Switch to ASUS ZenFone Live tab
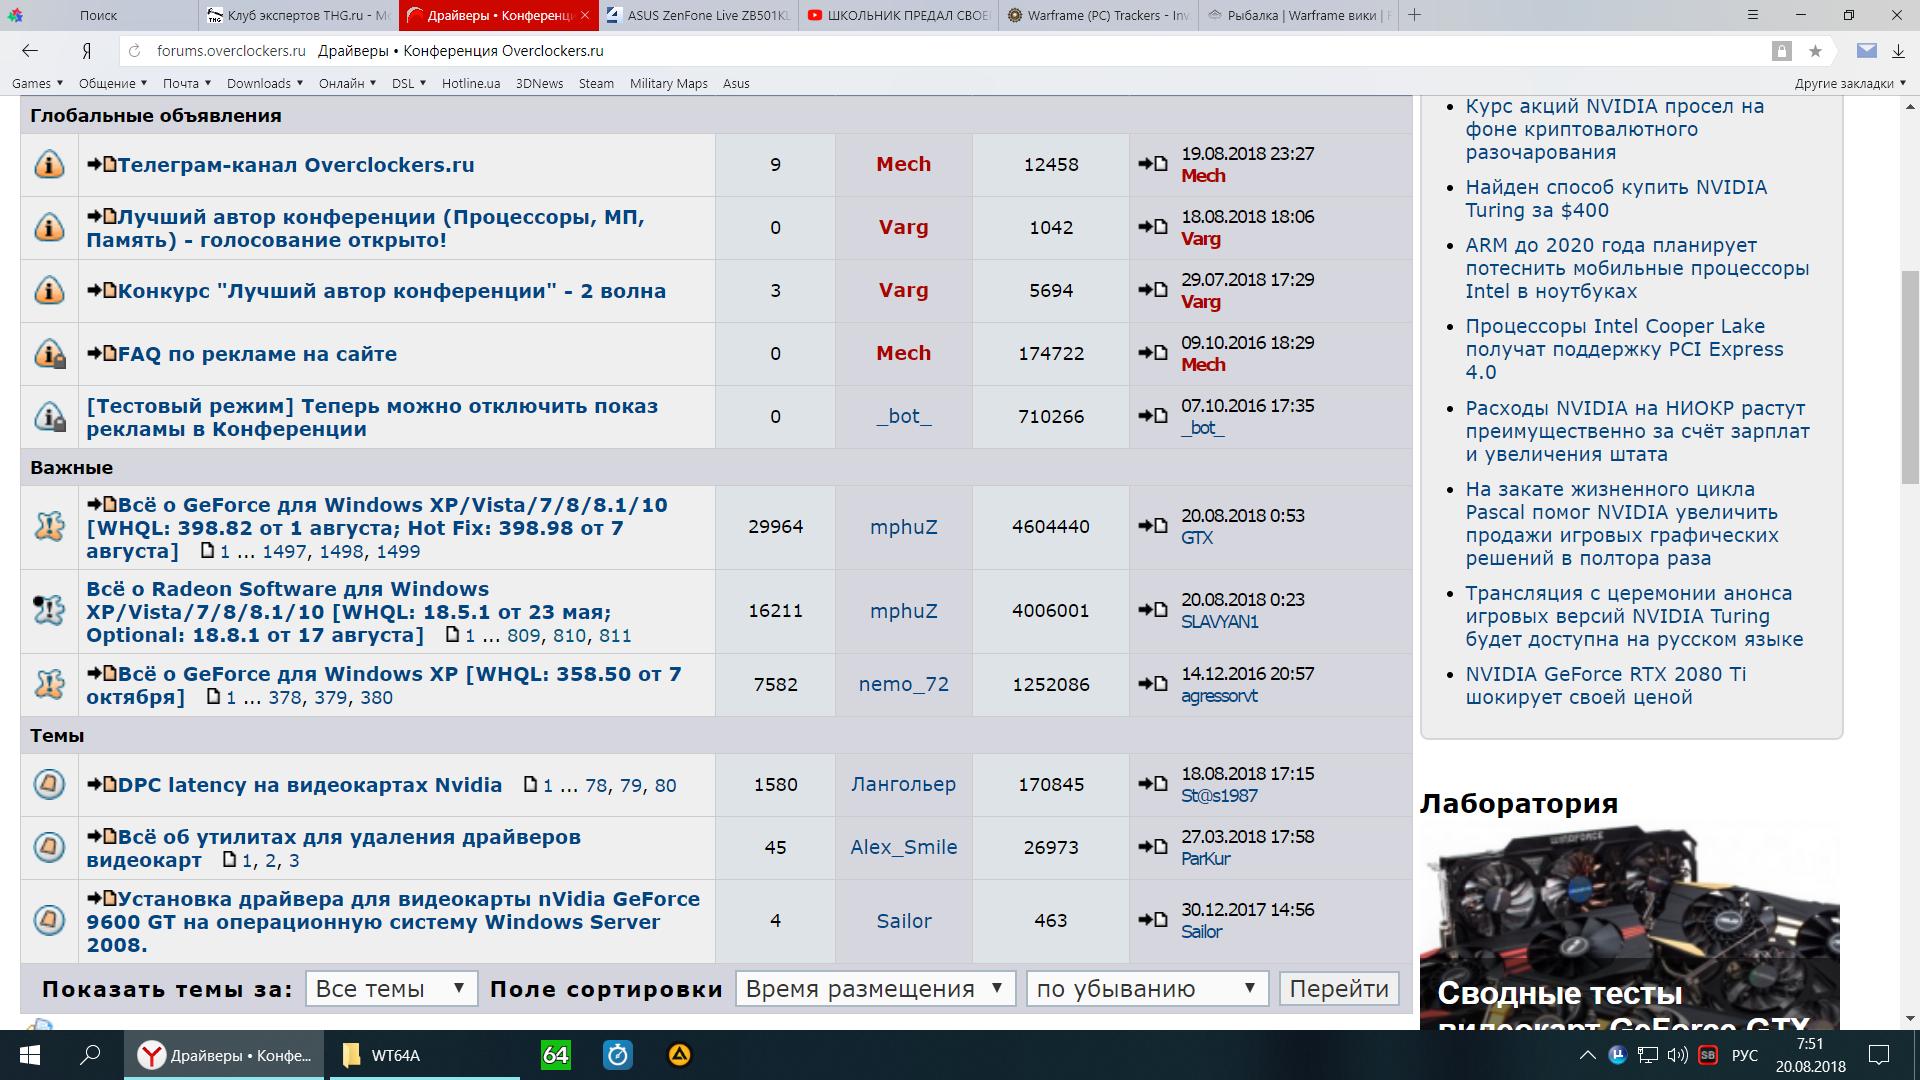This screenshot has width=1920, height=1080. pos(698,15)
